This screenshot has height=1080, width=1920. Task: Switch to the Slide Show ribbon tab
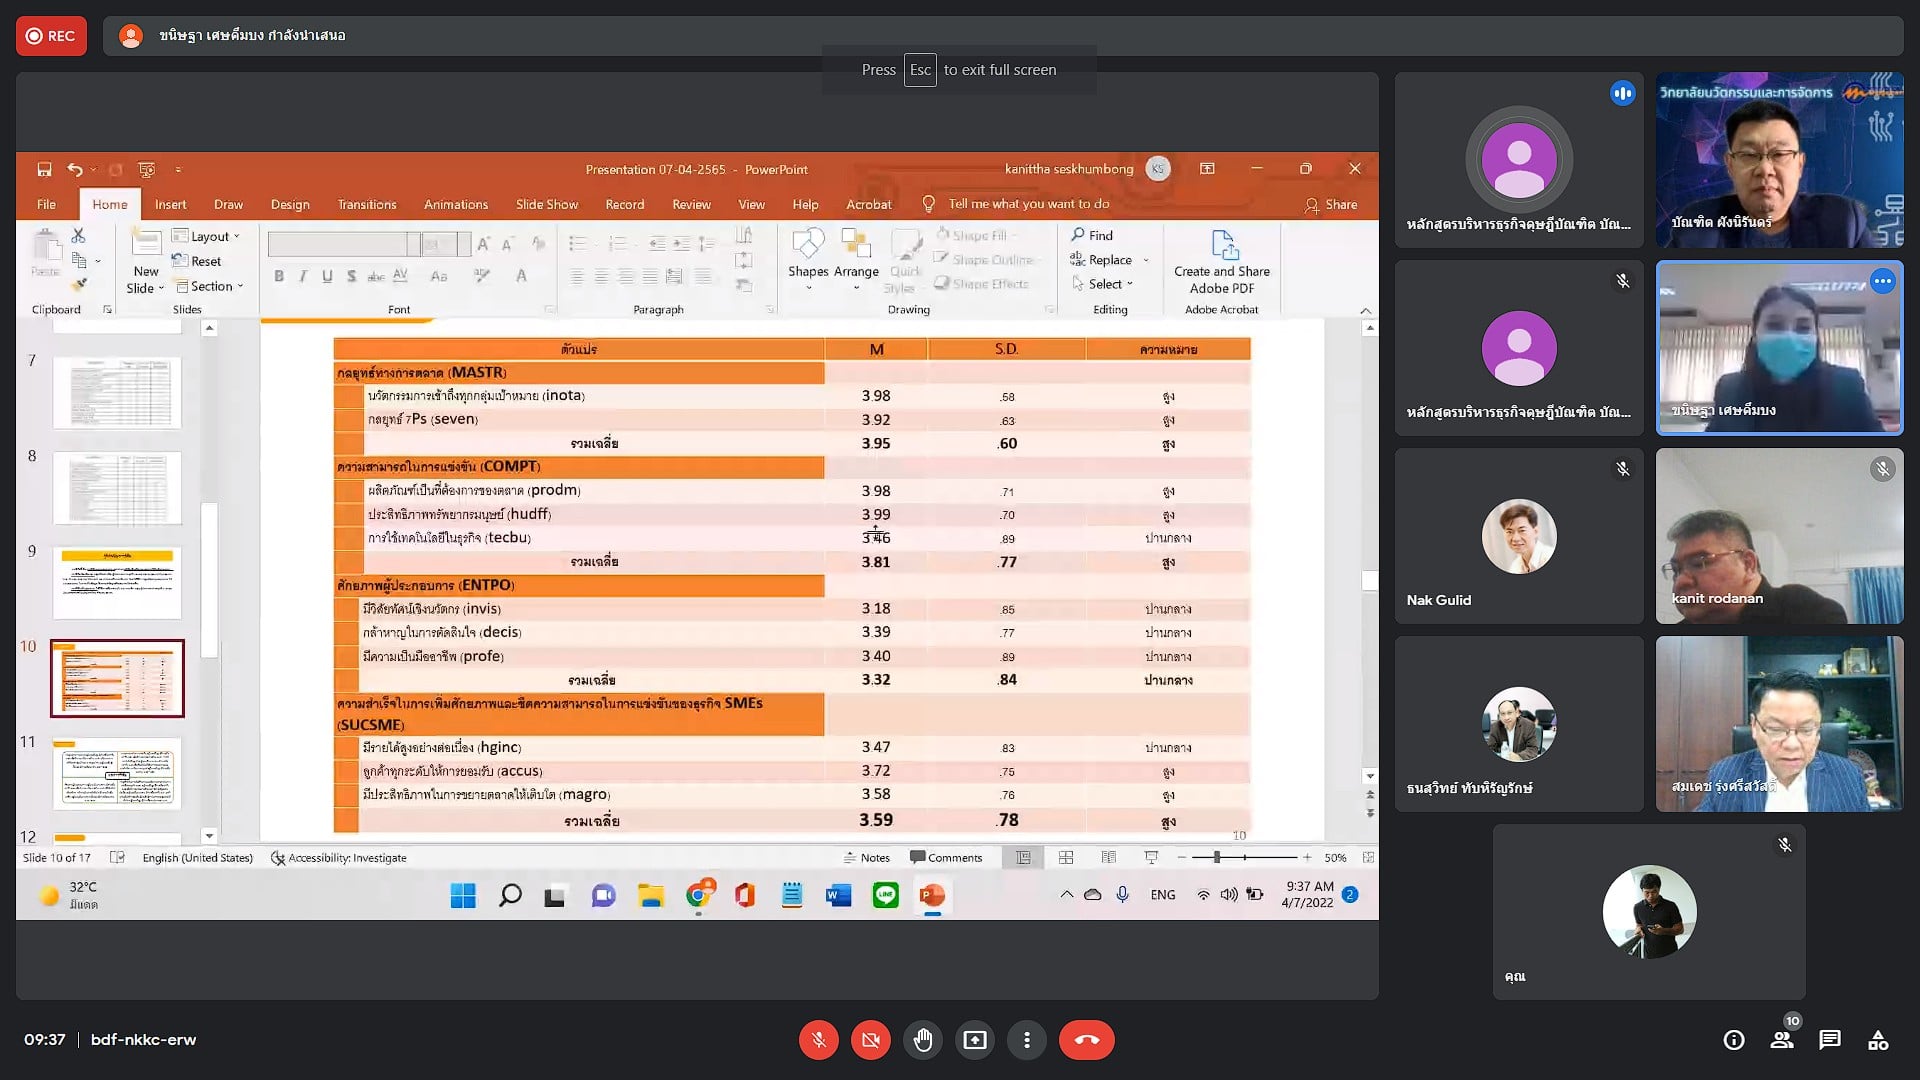pyautogui.click(x=546, y=204)
